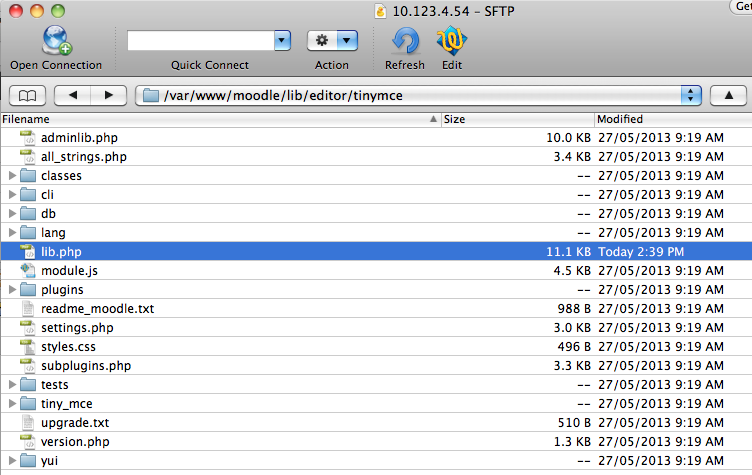Open the Quick Connect dropdown arrow
This screenshot has width=752, height=475.
[x=282, y=40]
